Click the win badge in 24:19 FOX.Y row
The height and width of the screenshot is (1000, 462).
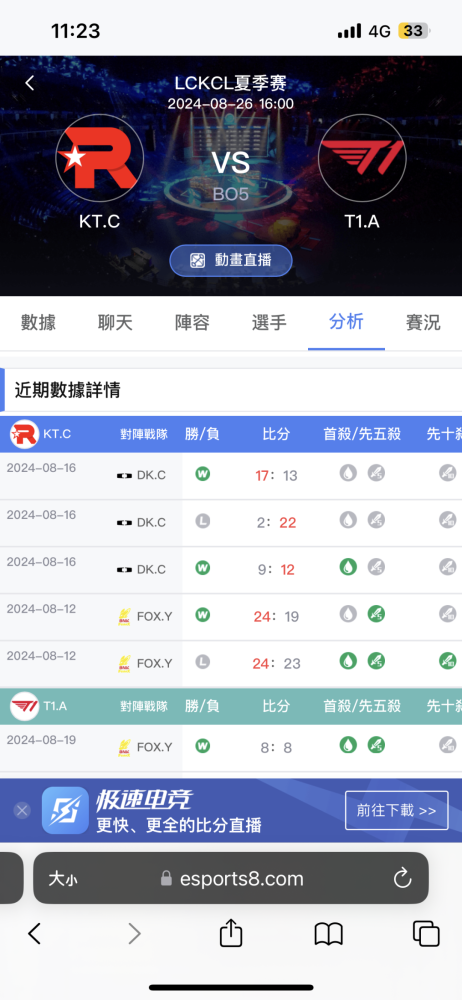(x=202, y=615)
